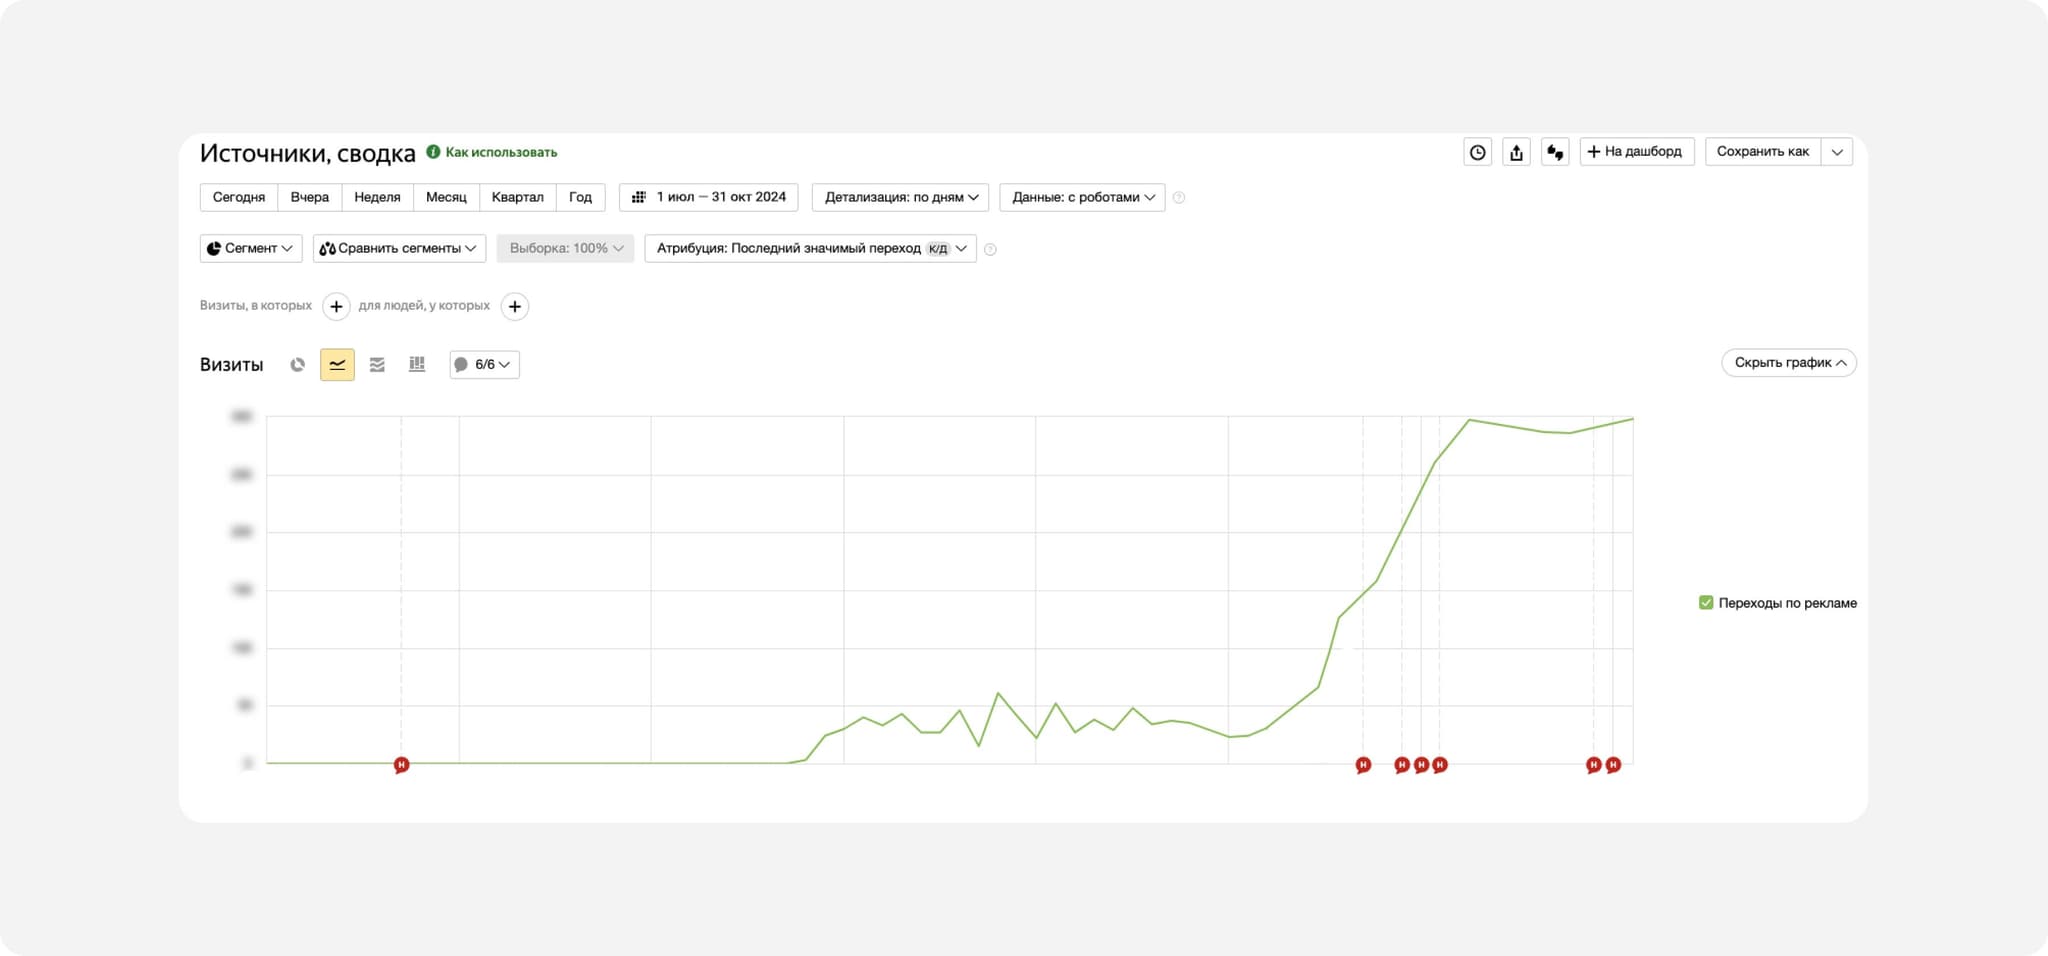The image size is (2048, 956).
Task: Click the export/share report icon
Action: click(x=1516, y=152)
